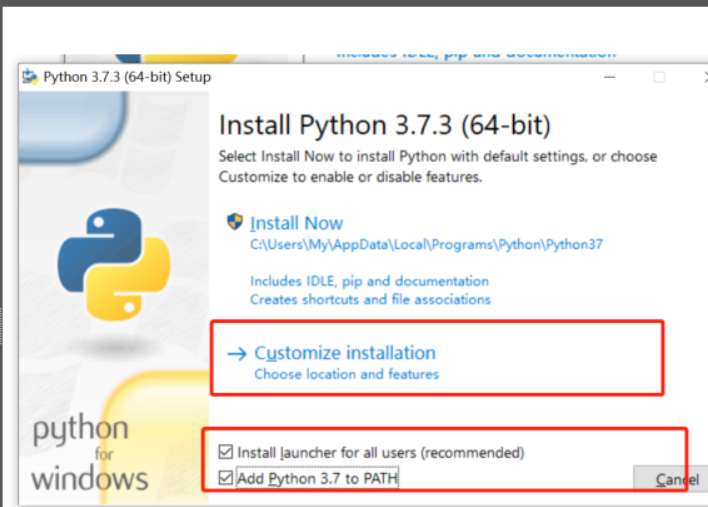Click the Python installer icon in title bar
This screenshot has height=507, width=708.
pos(30,77)
